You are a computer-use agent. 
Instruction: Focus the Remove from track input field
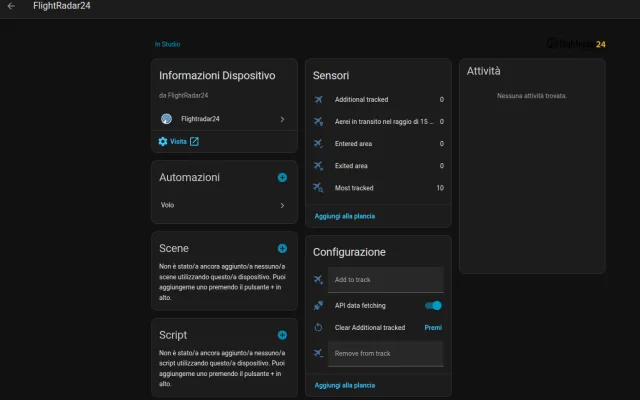pos(385,353)
